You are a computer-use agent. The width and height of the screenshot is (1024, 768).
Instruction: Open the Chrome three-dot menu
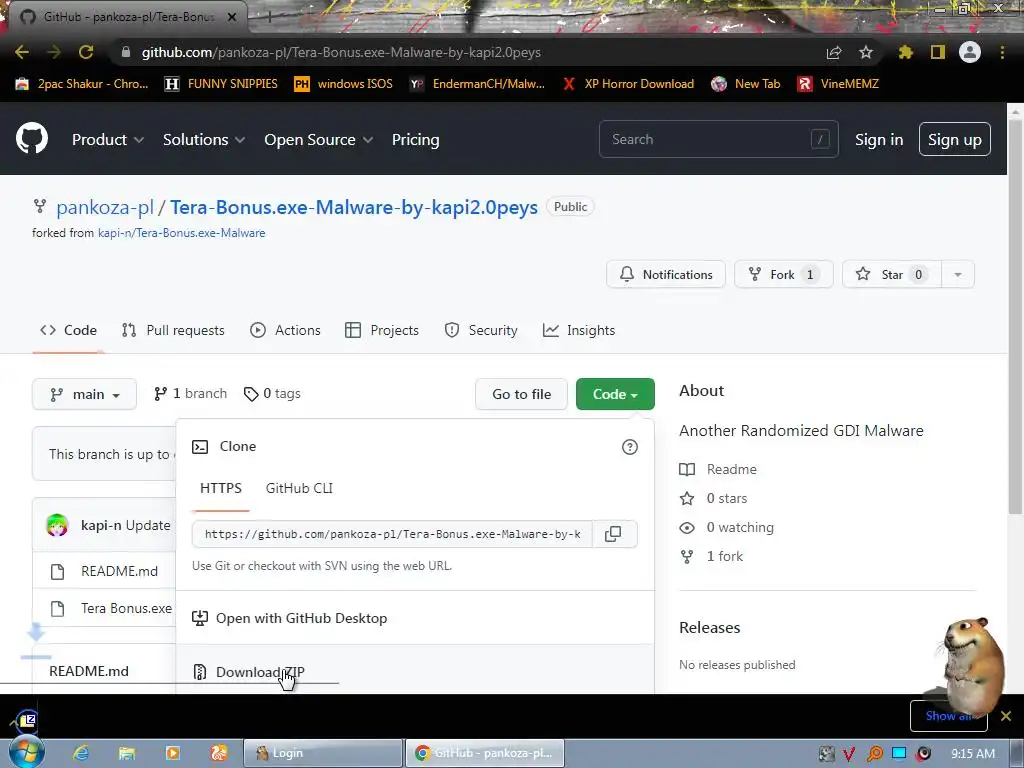pos(1002,52)
